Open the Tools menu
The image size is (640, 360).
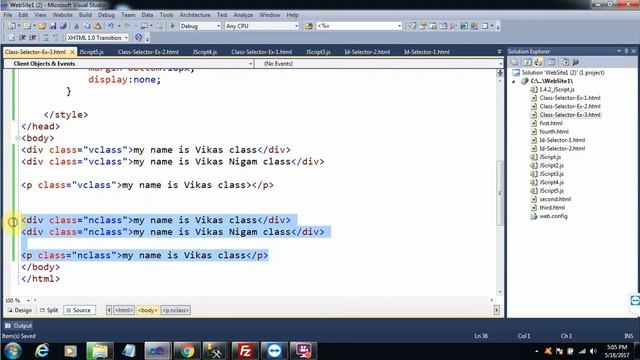pos(166,15)
